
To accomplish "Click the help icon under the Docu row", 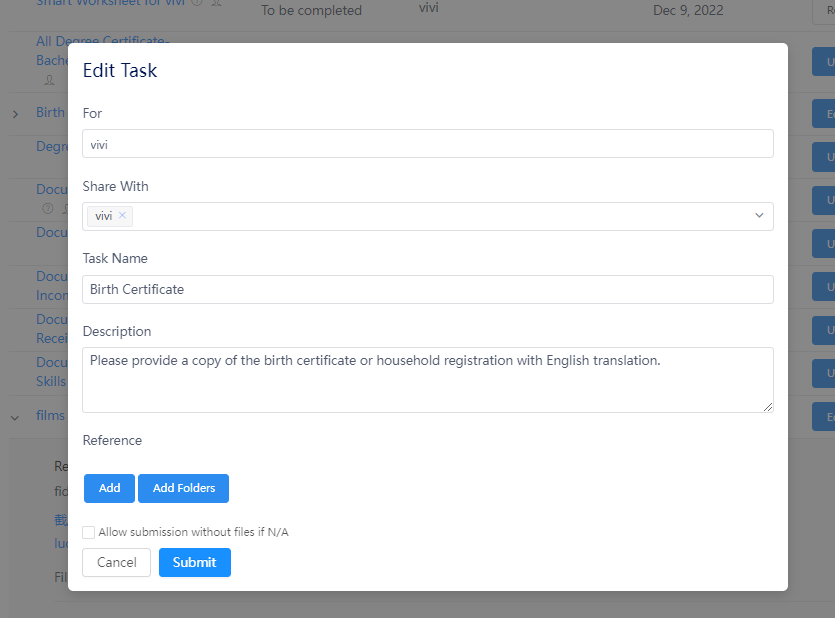I will [47, 209].
